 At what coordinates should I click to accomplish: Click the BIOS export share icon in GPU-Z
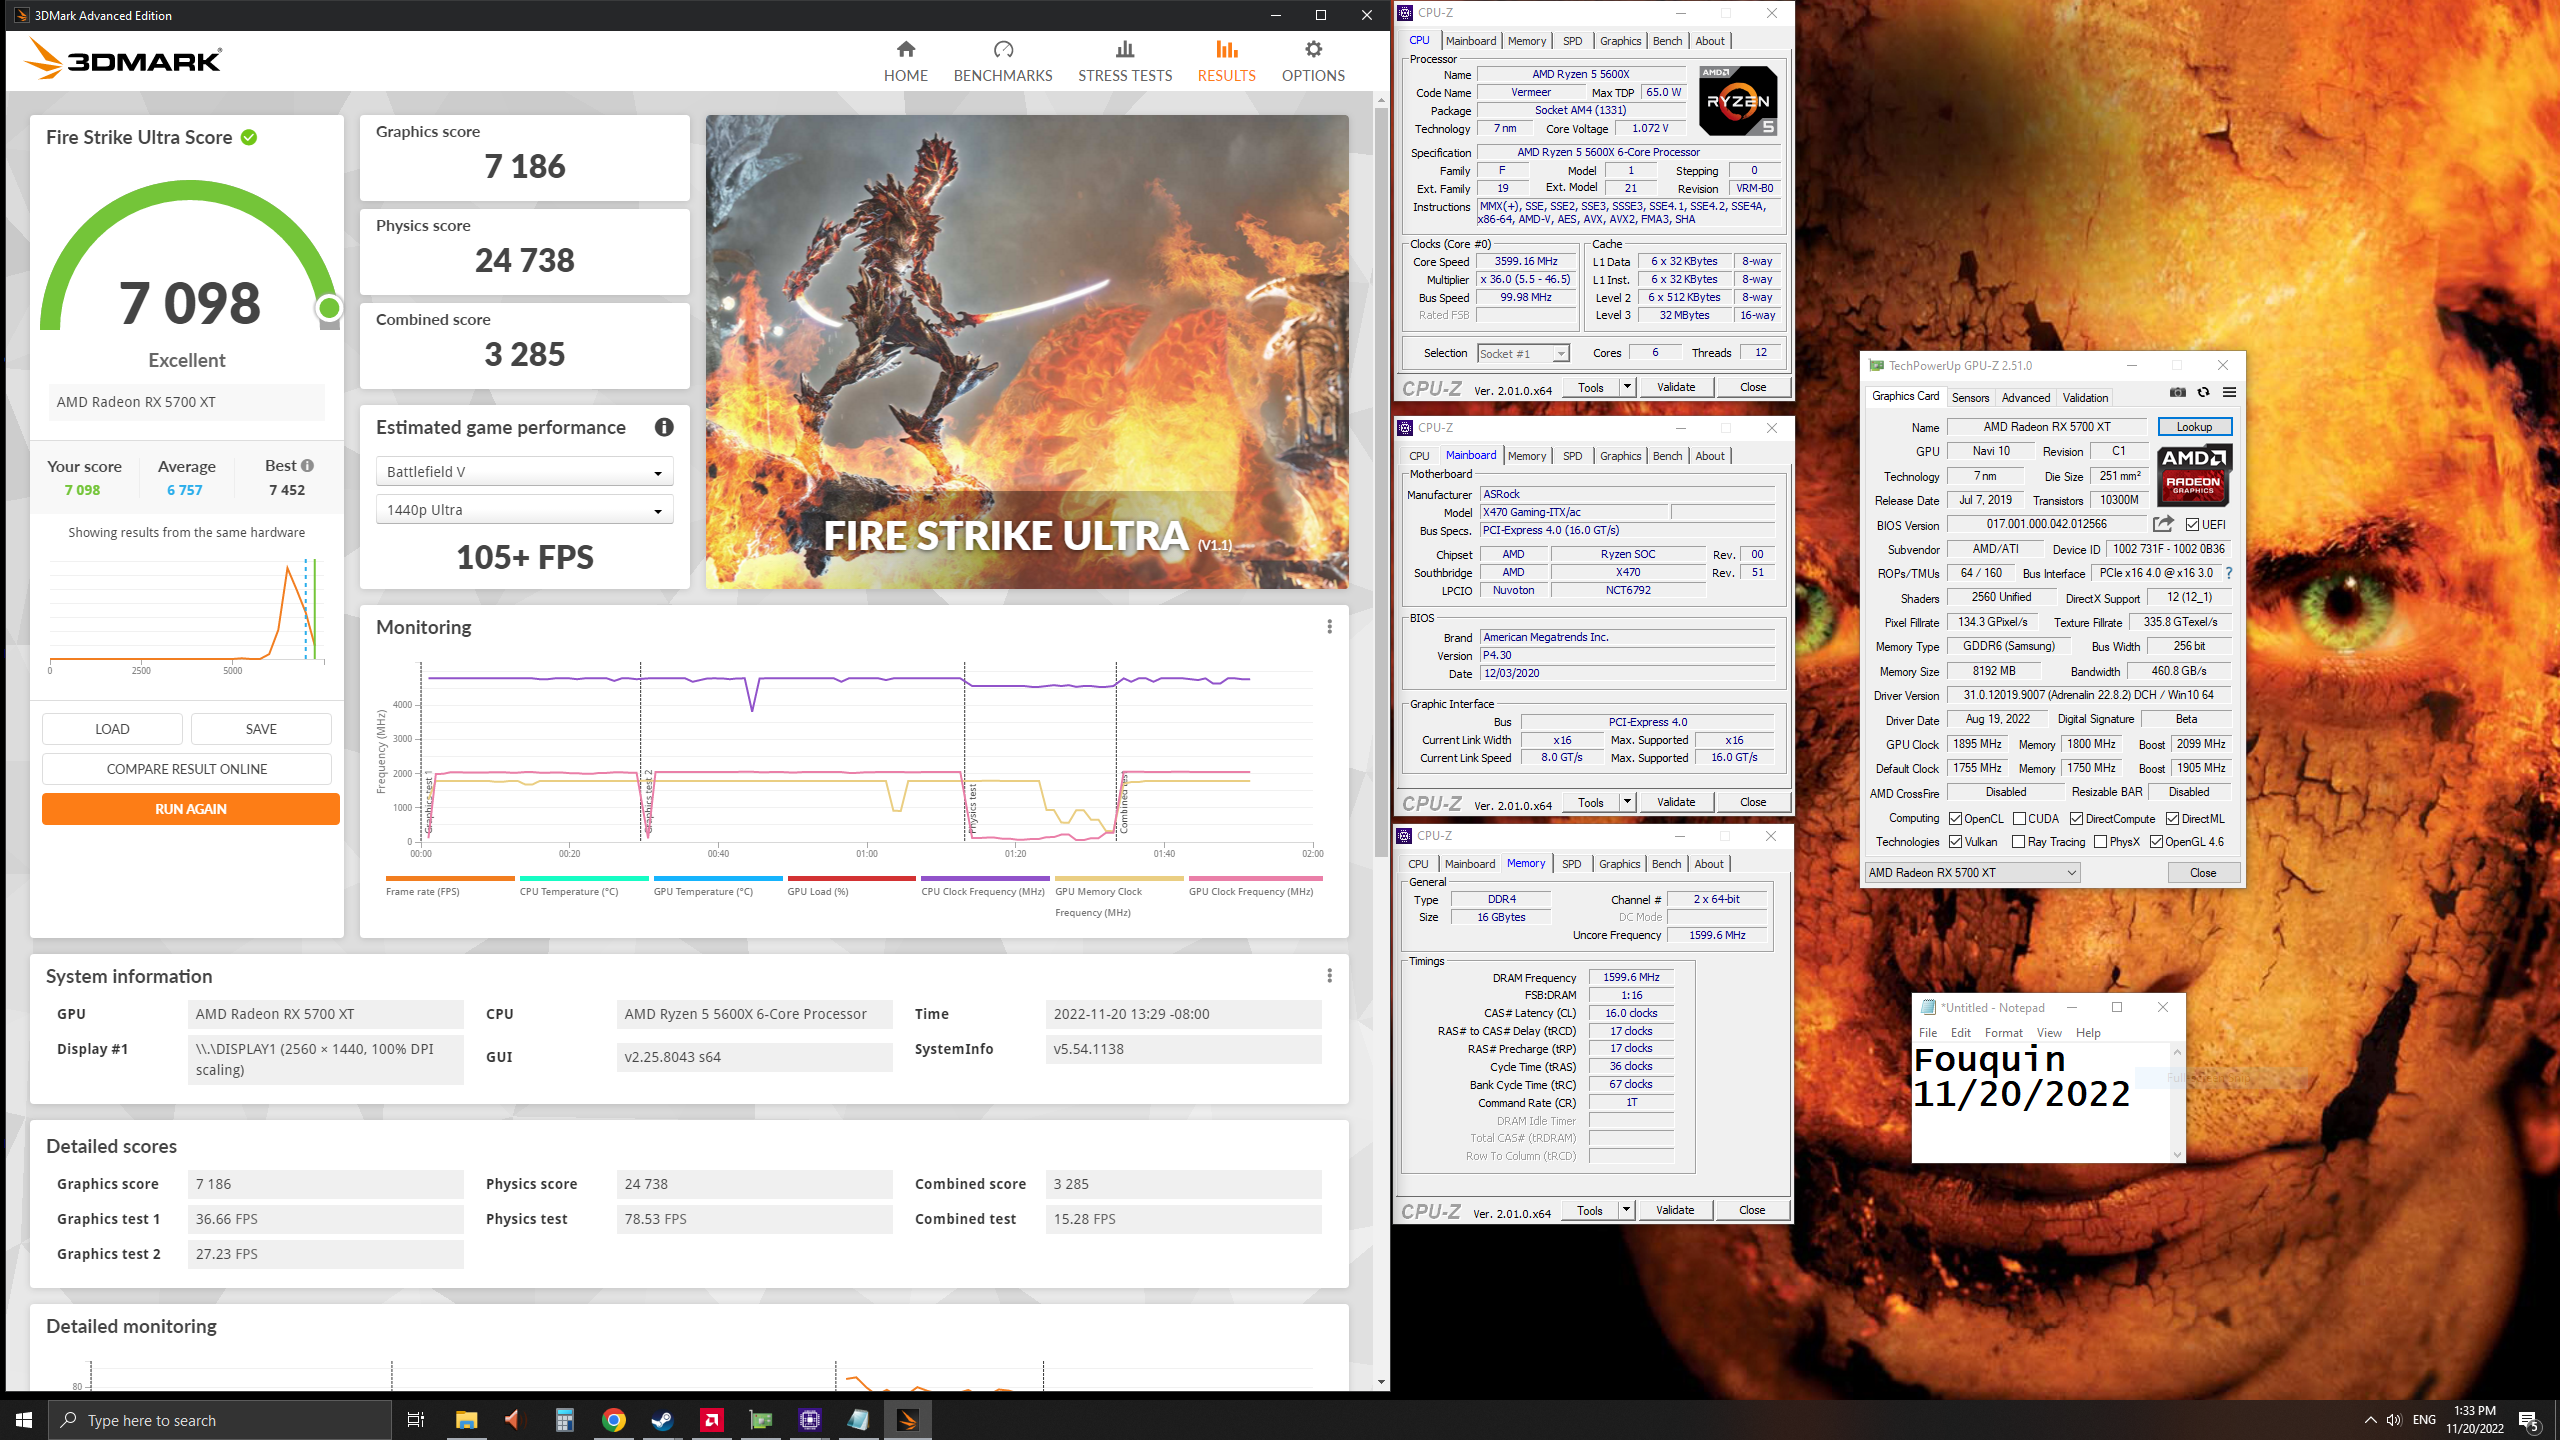coord(2163,524)
